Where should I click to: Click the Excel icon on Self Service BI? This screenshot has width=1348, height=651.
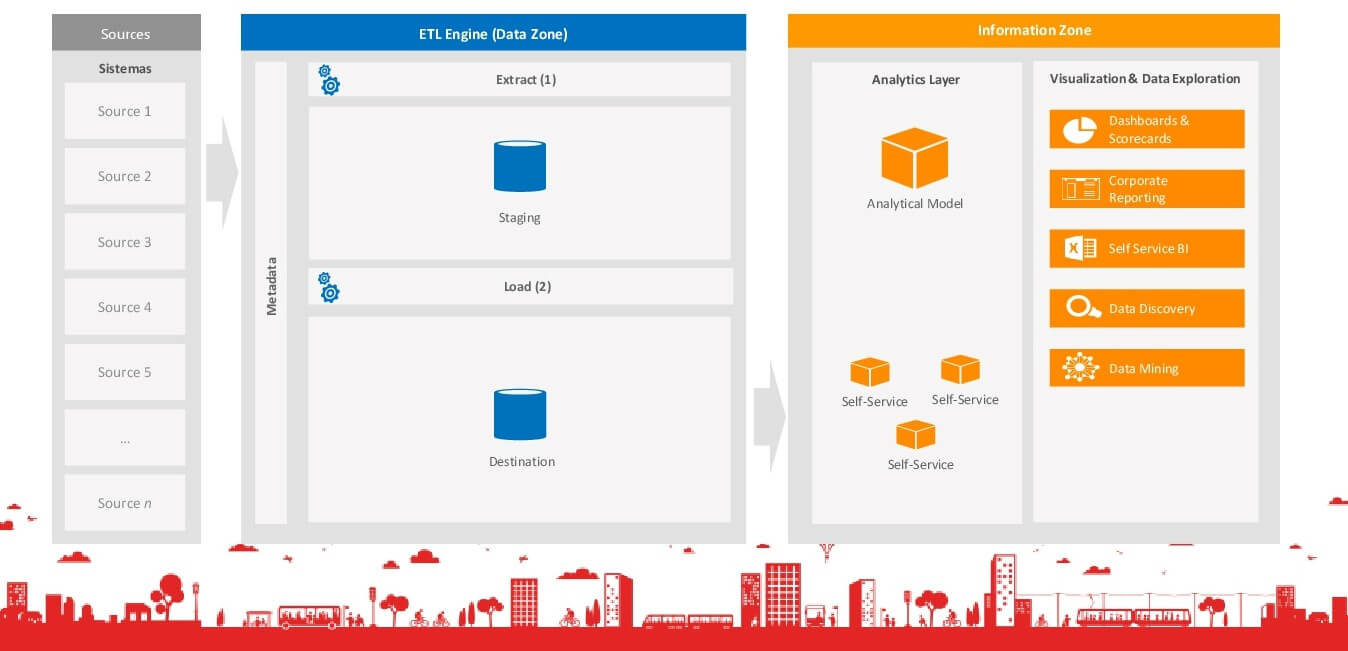click(x=1080, y=249)
